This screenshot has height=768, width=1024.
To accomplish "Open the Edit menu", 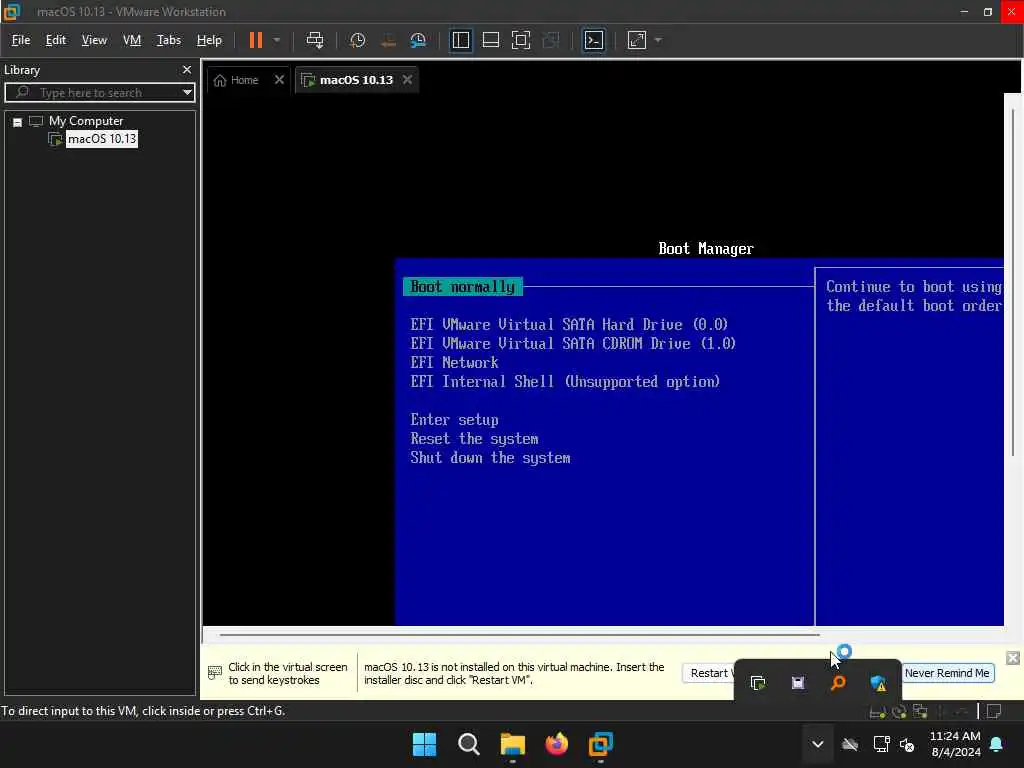I will (x=56, y=40).
